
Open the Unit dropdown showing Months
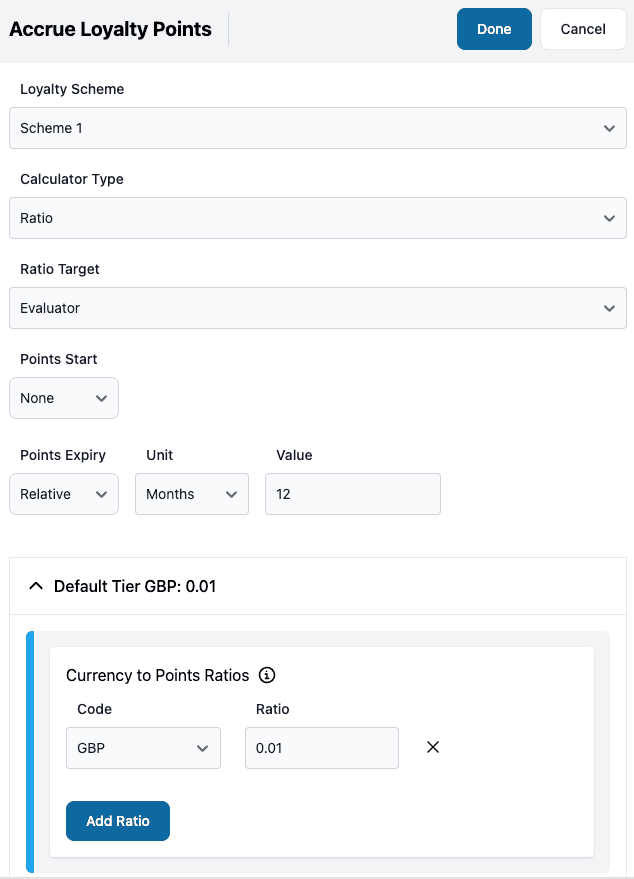pyautogui.click(x=191, y=494)
